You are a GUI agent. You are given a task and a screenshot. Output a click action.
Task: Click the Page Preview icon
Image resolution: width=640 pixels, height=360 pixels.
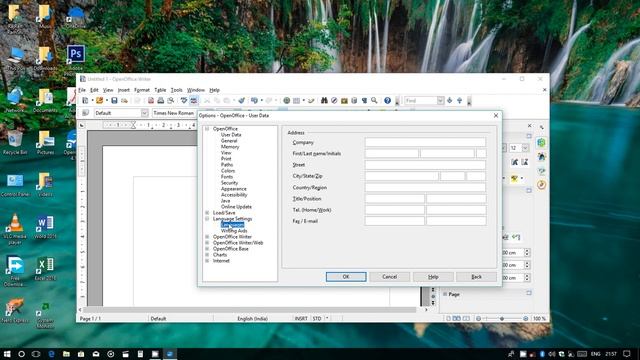click(x=171, y=100)
